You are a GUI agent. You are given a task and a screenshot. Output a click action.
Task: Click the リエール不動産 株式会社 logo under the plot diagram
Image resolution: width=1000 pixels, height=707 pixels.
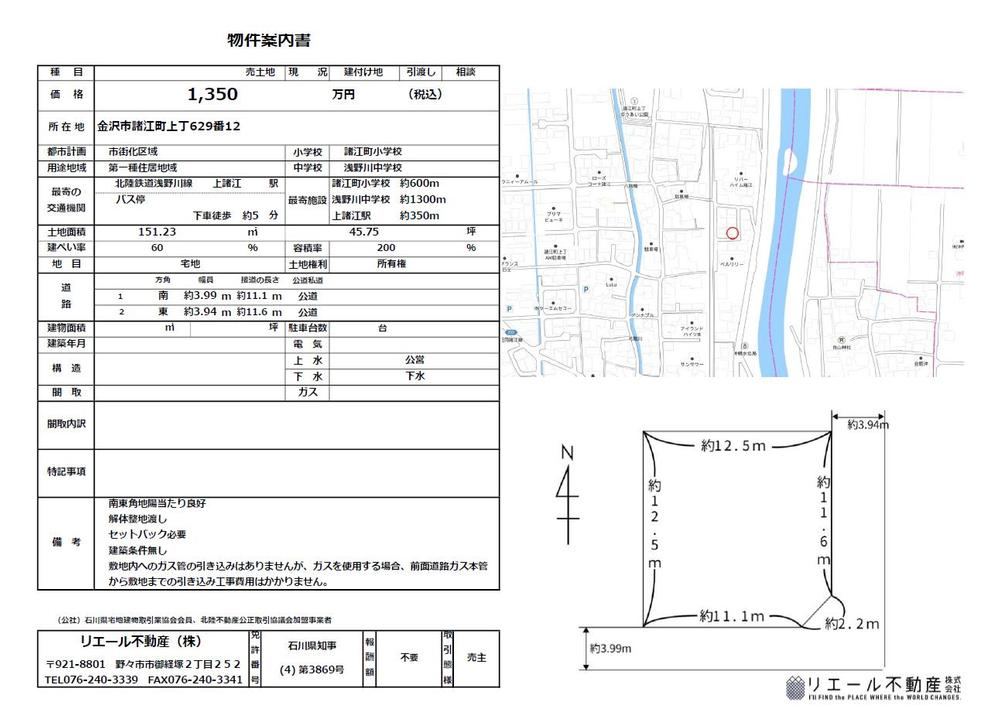pos(874,687)
